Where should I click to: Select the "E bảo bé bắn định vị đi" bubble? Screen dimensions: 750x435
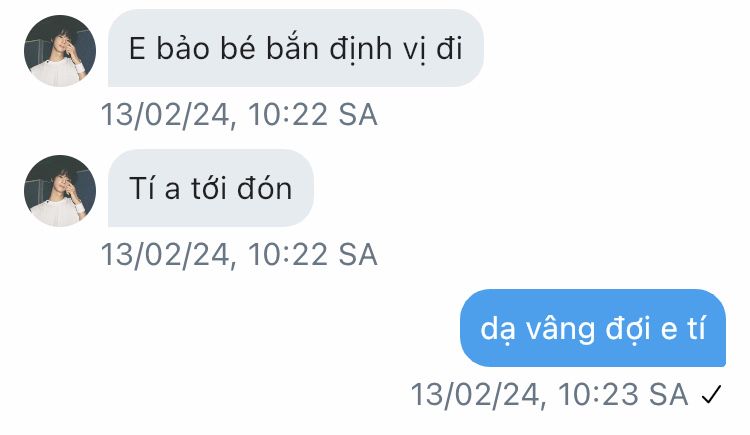point(296,48)
